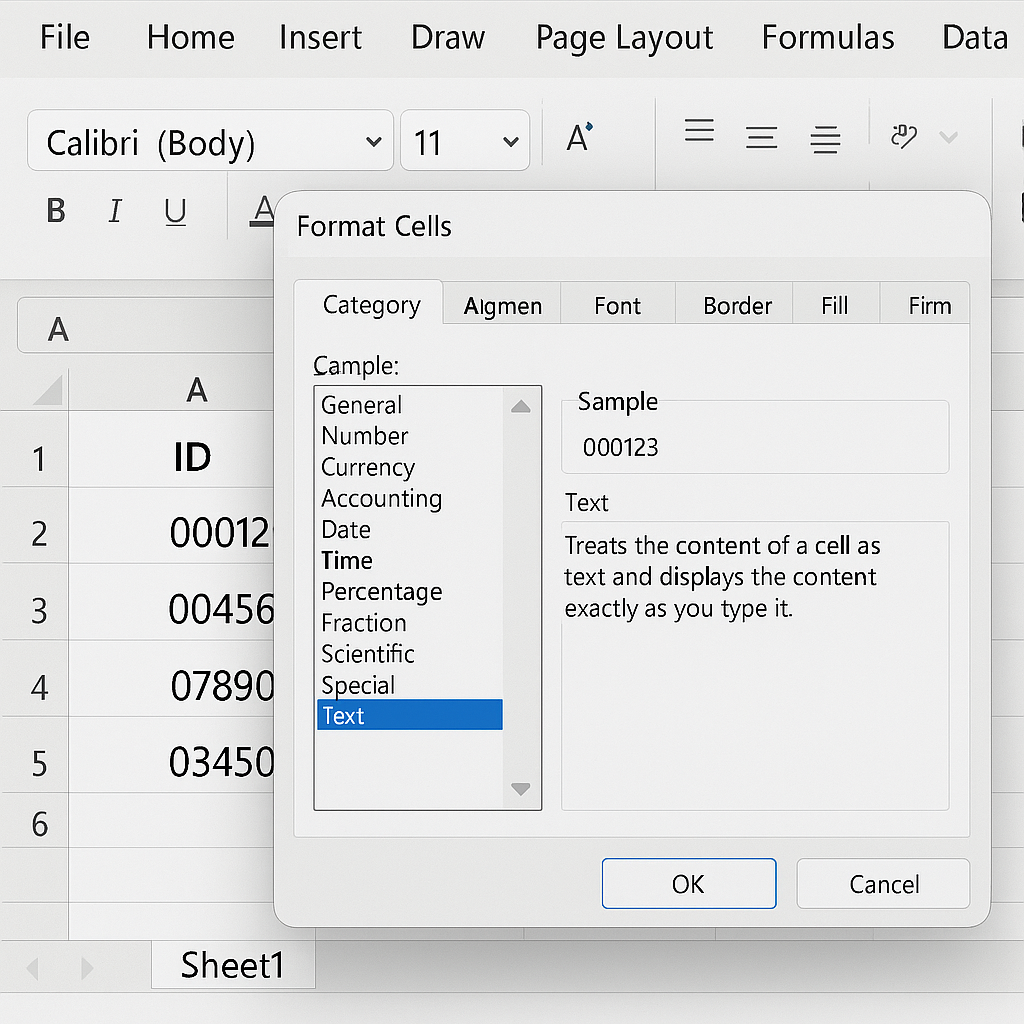Select Currency in the category list
Screen dimensions: 1024x1024
[x=368, y=467]
